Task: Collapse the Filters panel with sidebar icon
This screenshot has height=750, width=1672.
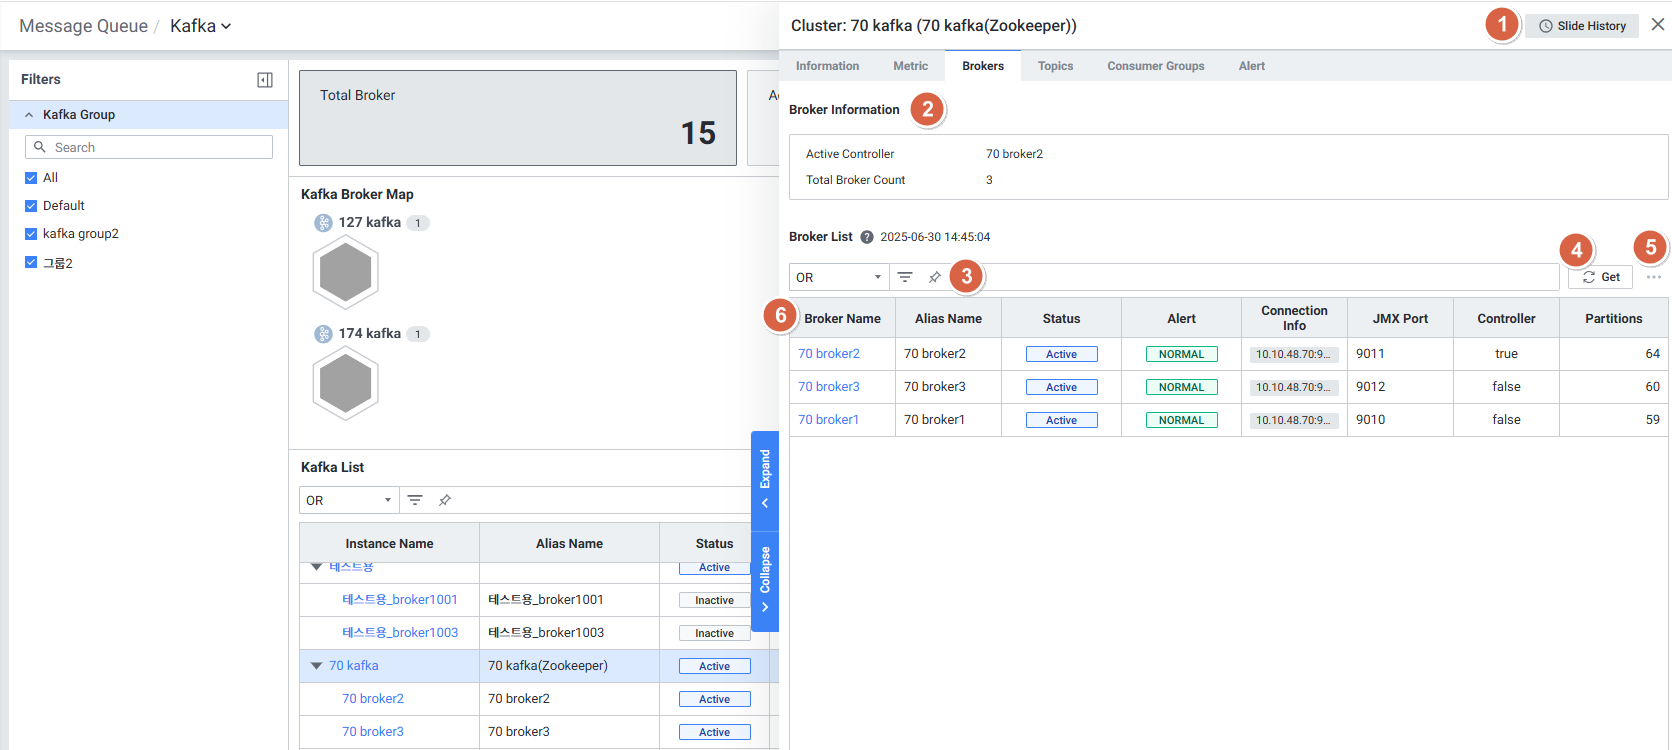Action: click(x=265, y=80)
